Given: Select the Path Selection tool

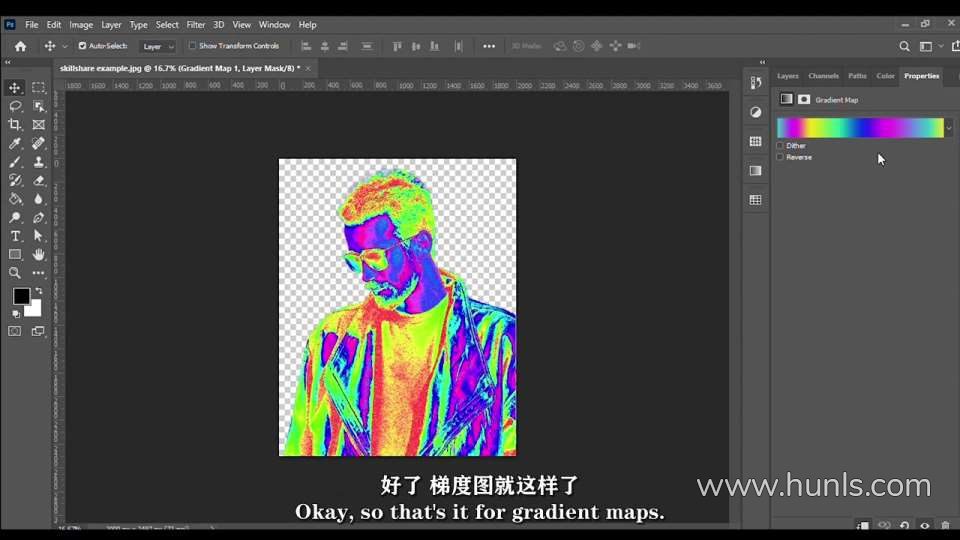Looking at the screenshot, I should coord(39,236).
